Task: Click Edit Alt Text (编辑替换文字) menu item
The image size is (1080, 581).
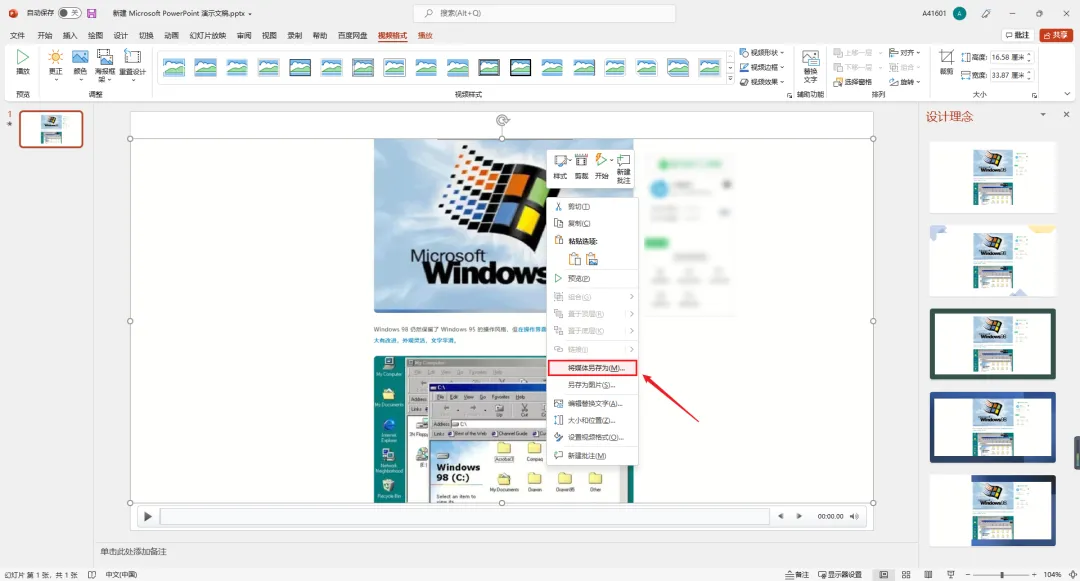Action: (592, 403)
